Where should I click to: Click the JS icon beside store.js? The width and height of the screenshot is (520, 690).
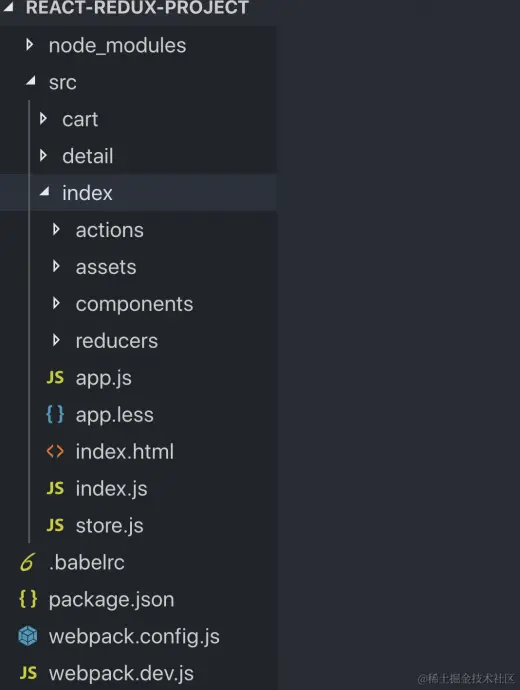click(x=55, y=525)
